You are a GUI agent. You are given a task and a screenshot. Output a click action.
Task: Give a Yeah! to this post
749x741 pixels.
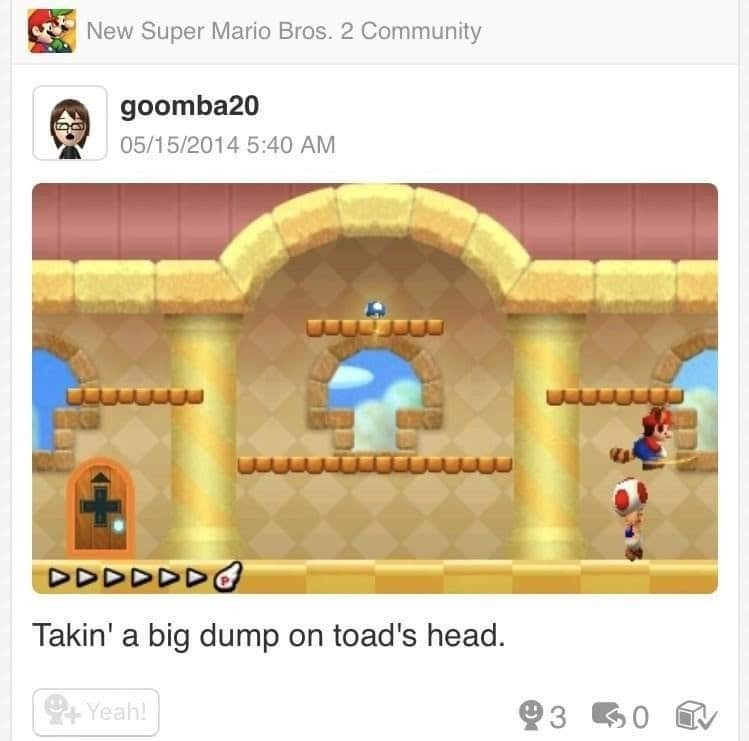[x=96, y=712]
